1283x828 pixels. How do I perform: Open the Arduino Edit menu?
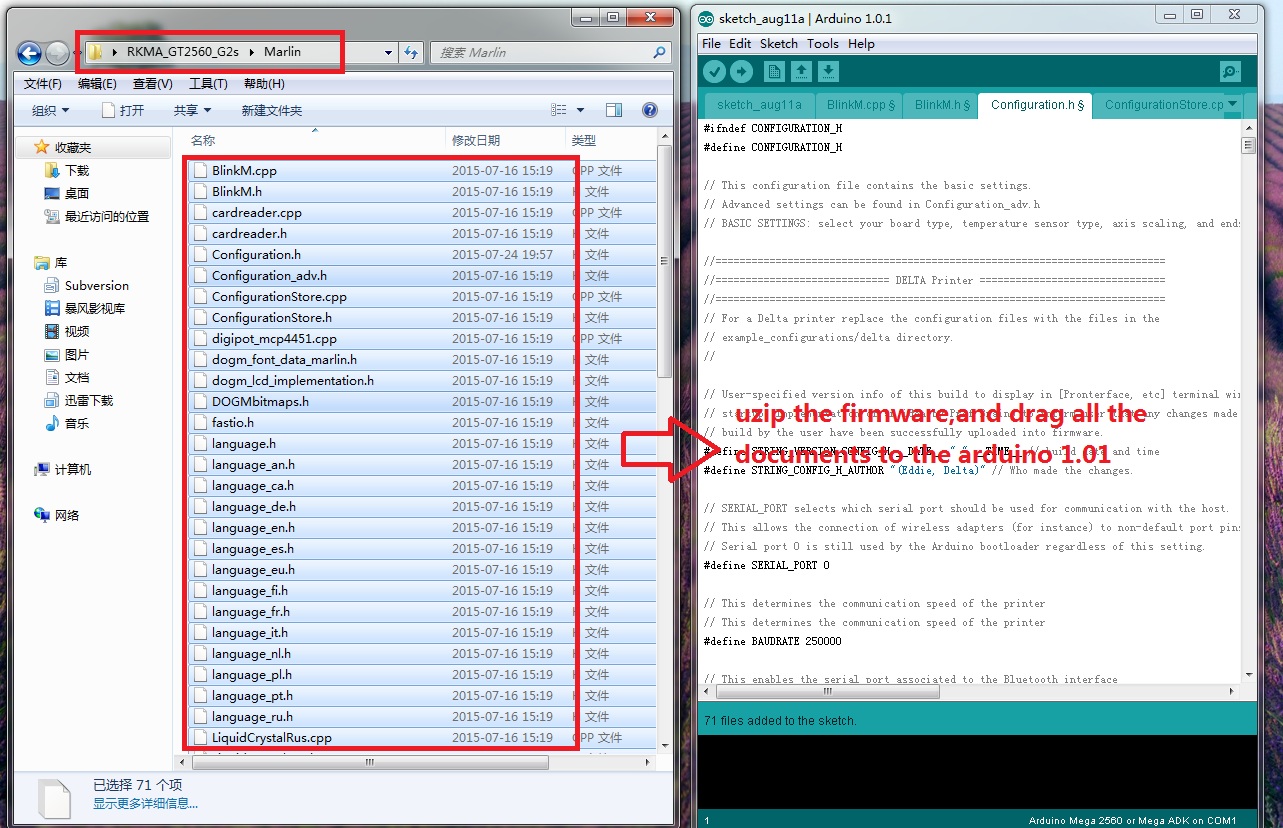tap(740, 44)
